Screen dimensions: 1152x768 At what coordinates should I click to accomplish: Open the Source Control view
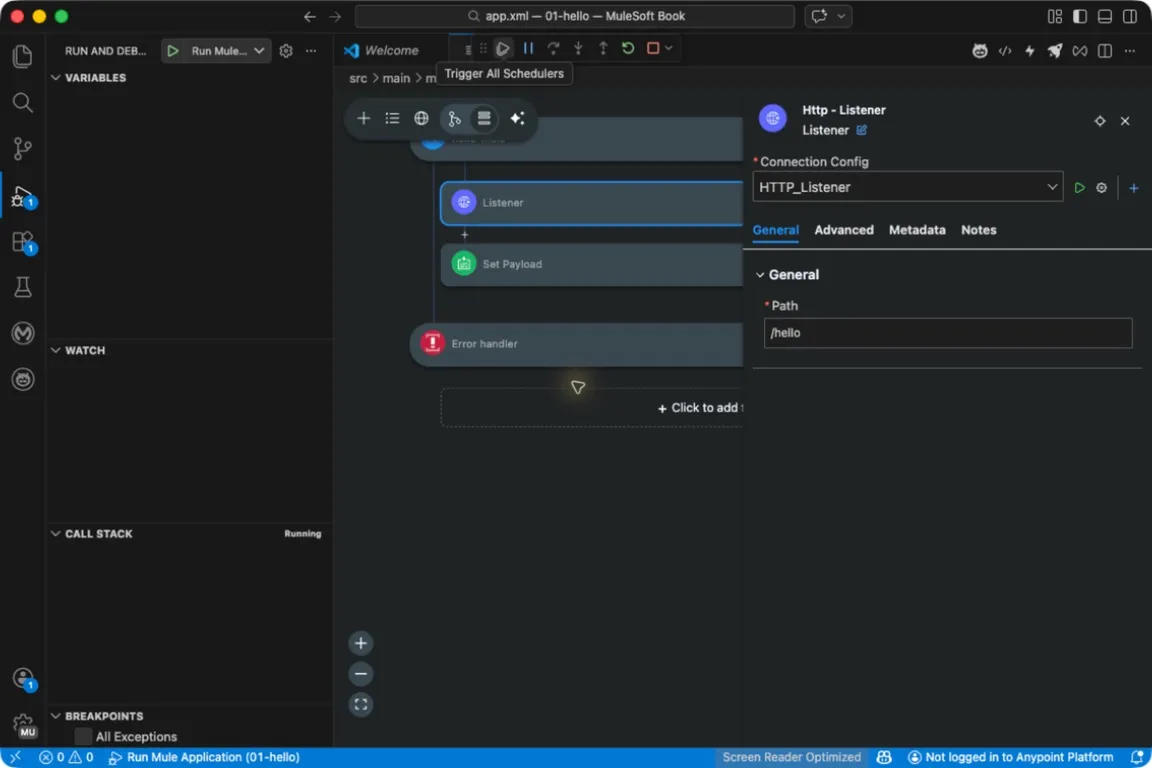(x=23, y=148)
